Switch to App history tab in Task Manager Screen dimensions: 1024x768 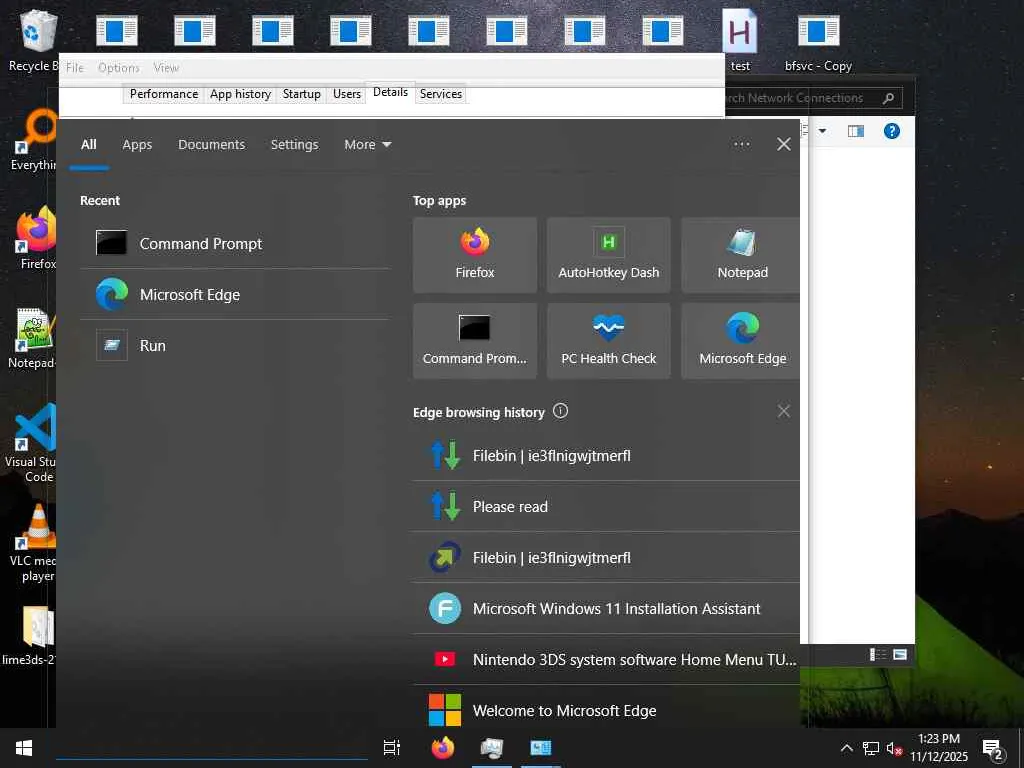(x=240, y=94)
